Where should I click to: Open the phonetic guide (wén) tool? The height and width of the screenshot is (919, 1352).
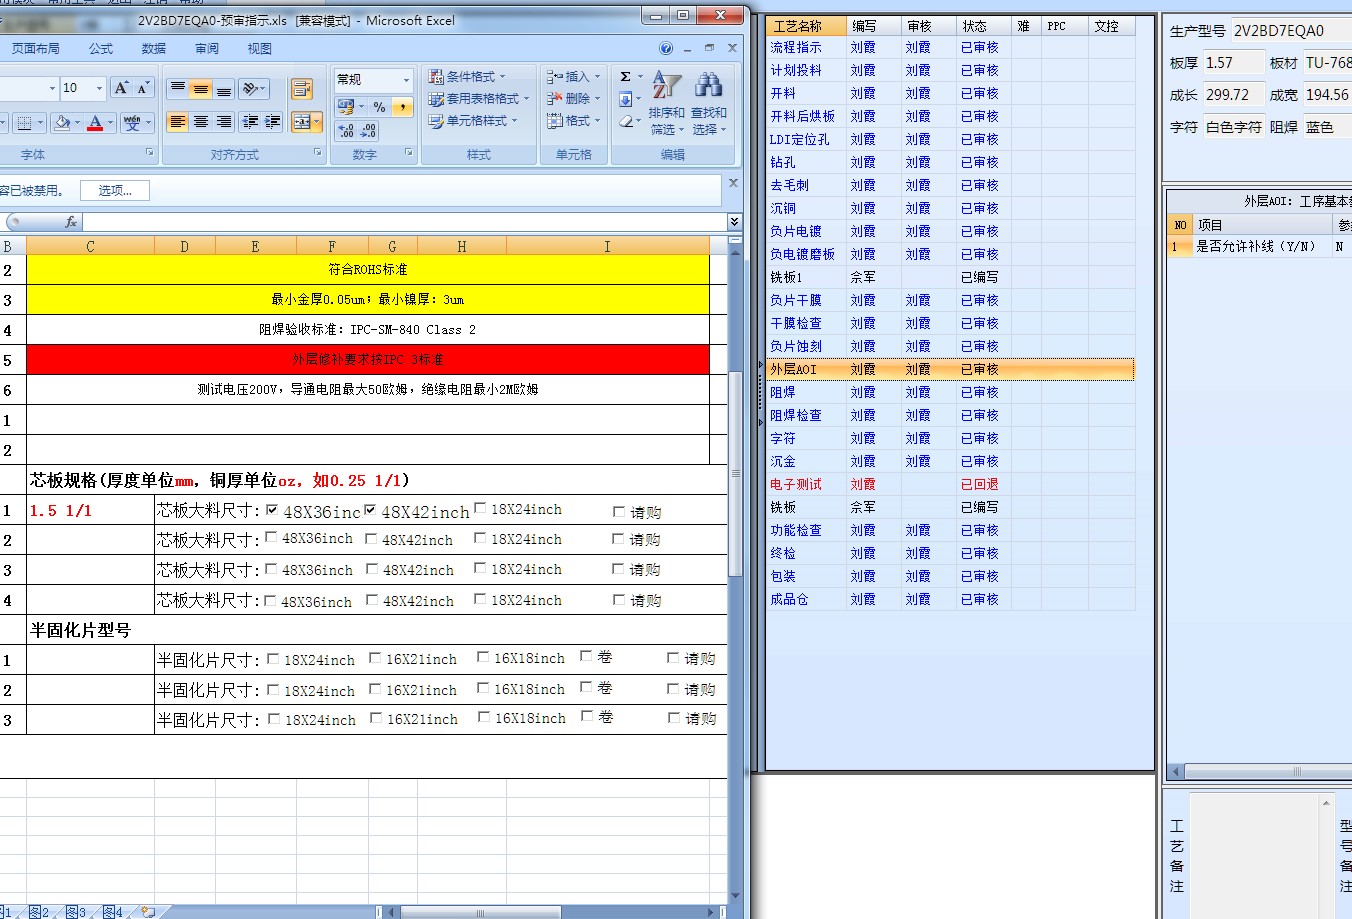(x=132, y=123)
